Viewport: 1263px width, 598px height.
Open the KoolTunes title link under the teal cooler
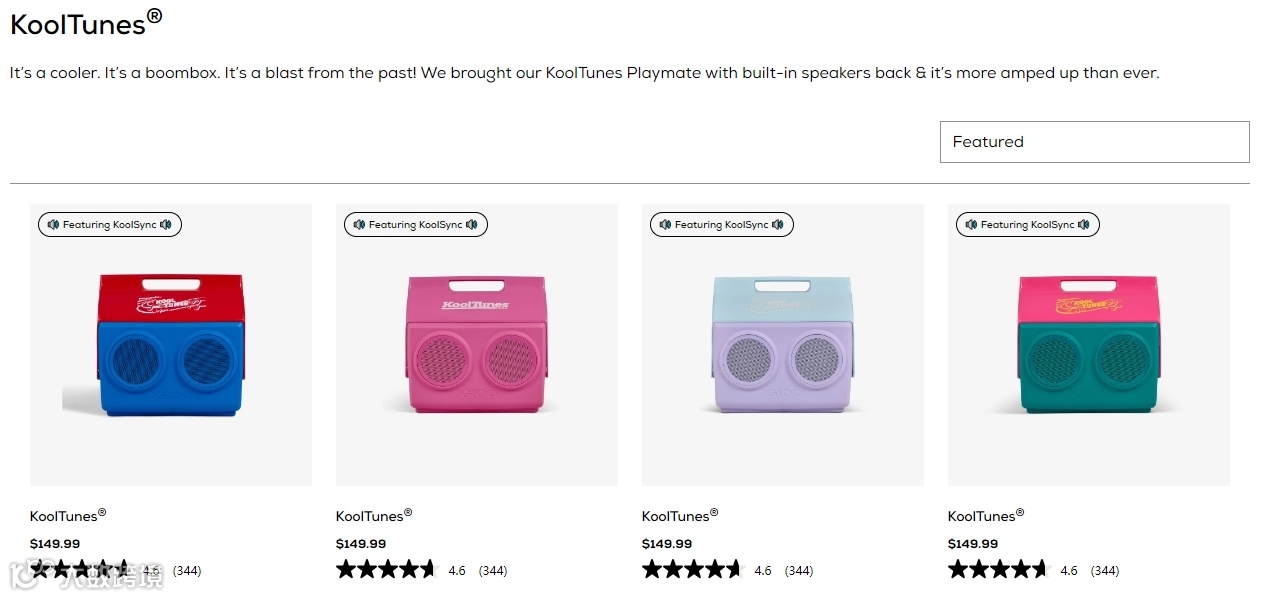(981, 517)
